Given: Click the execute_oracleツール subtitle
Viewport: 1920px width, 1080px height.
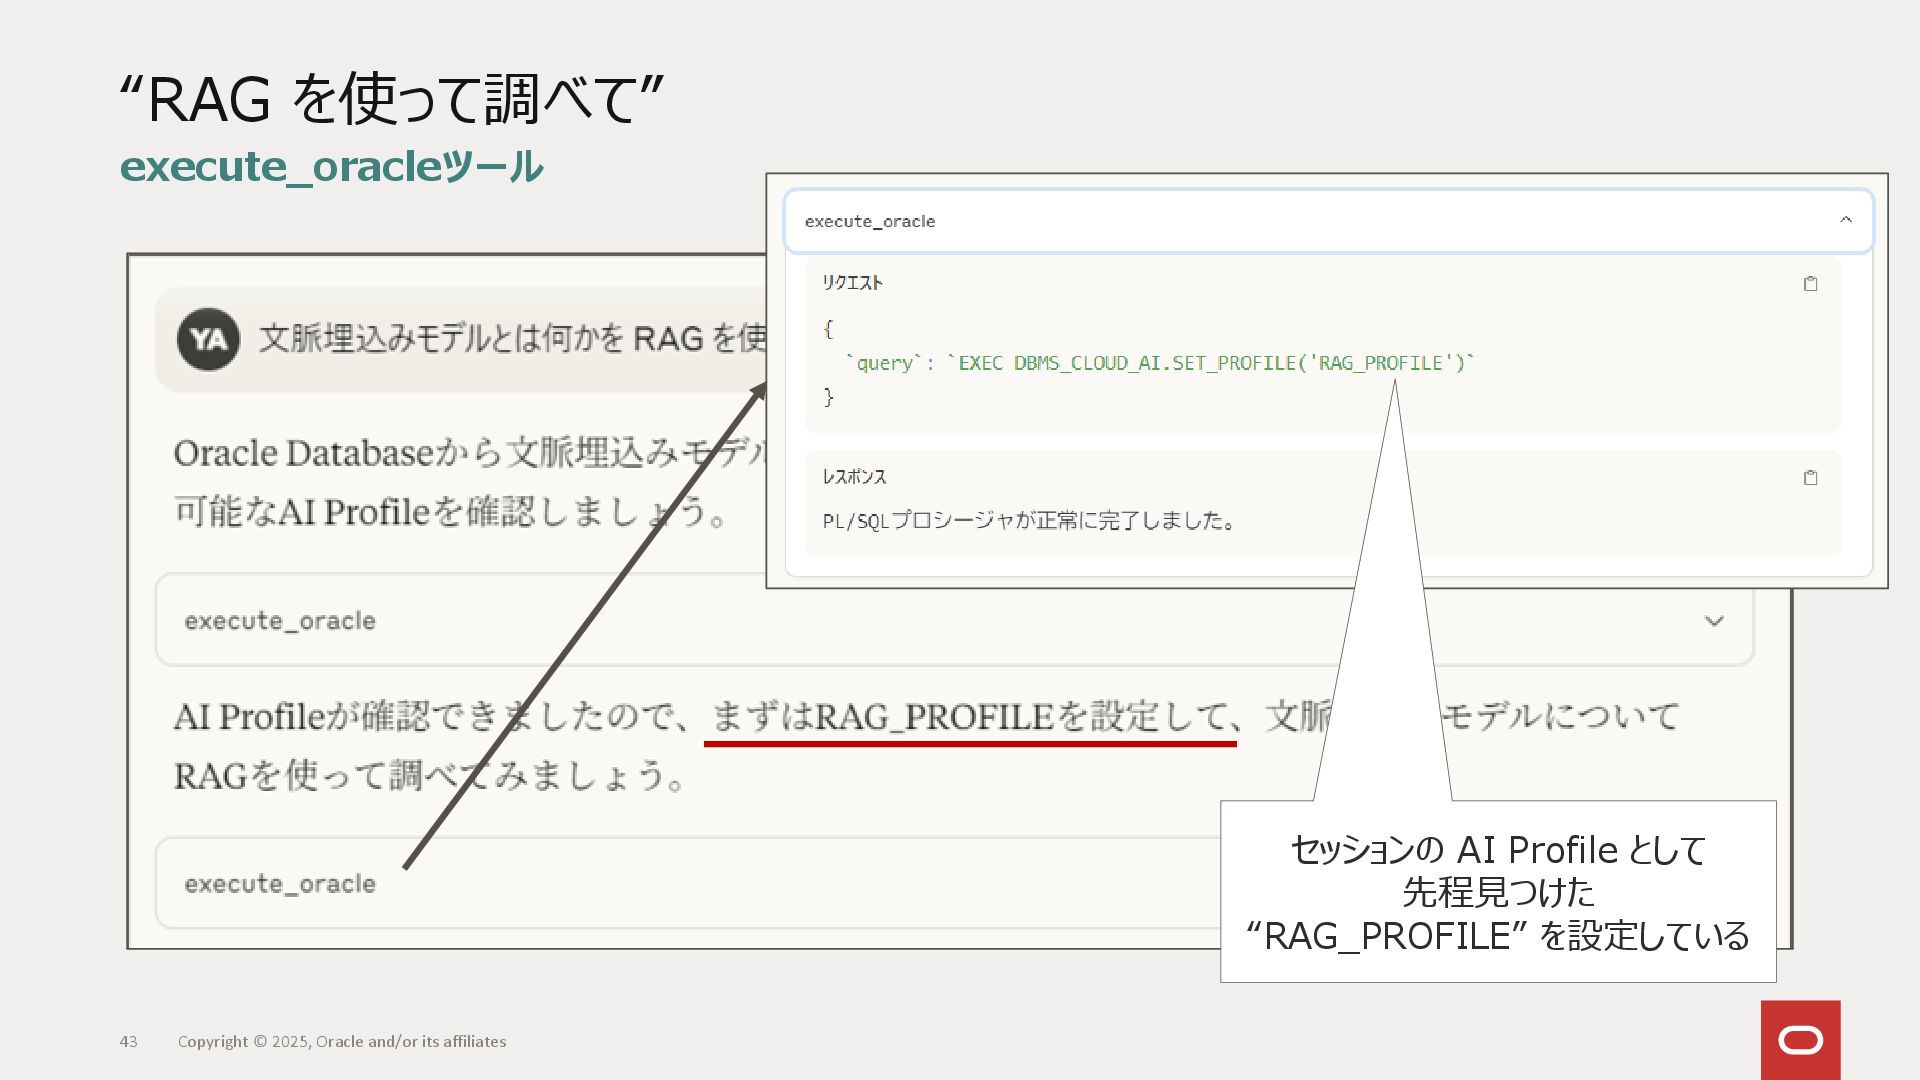Looking at the screenshot, I should click(x=331, y=166).
